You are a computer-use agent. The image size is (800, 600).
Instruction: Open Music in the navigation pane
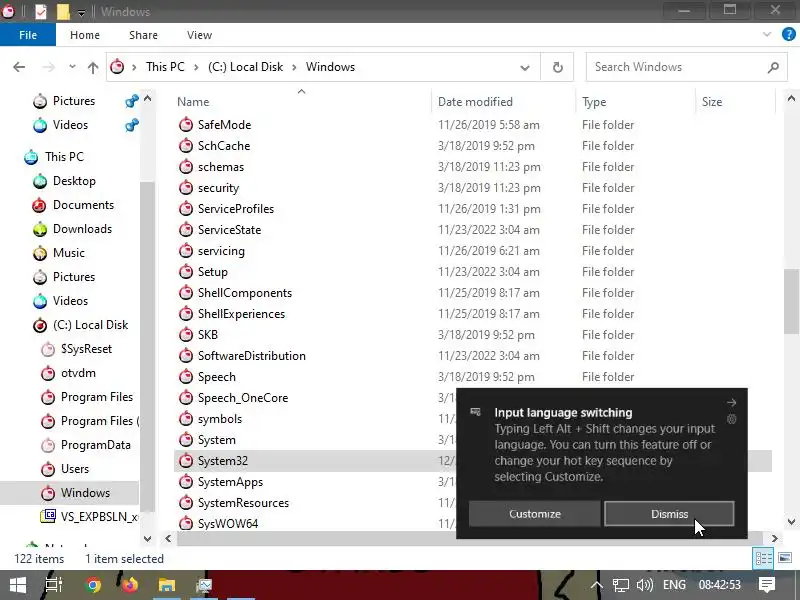(x=68, y=253)
